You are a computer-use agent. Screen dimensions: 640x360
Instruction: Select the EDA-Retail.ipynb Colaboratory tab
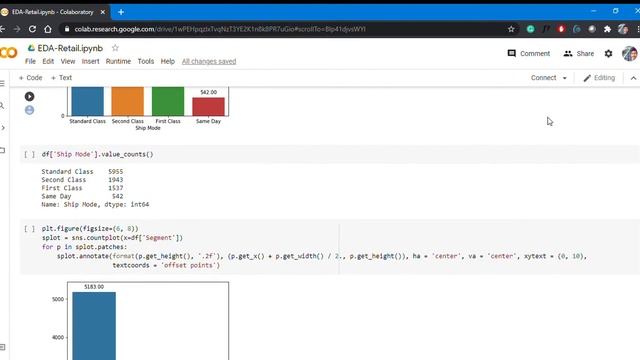tap(53, 12)
